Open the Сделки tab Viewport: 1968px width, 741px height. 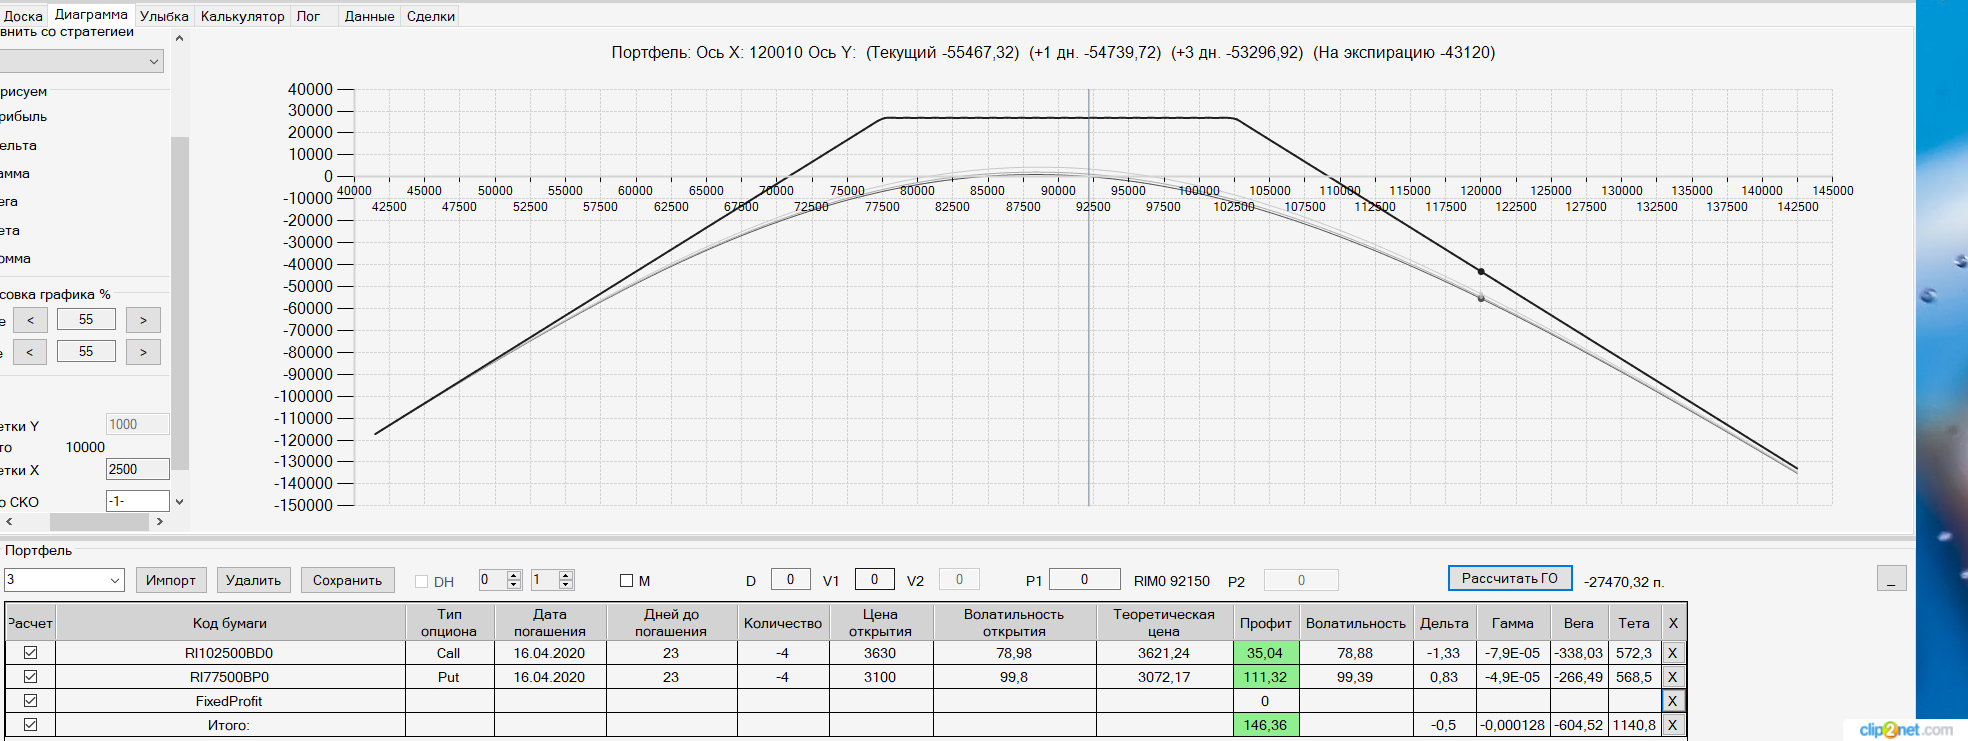point(431,16)
